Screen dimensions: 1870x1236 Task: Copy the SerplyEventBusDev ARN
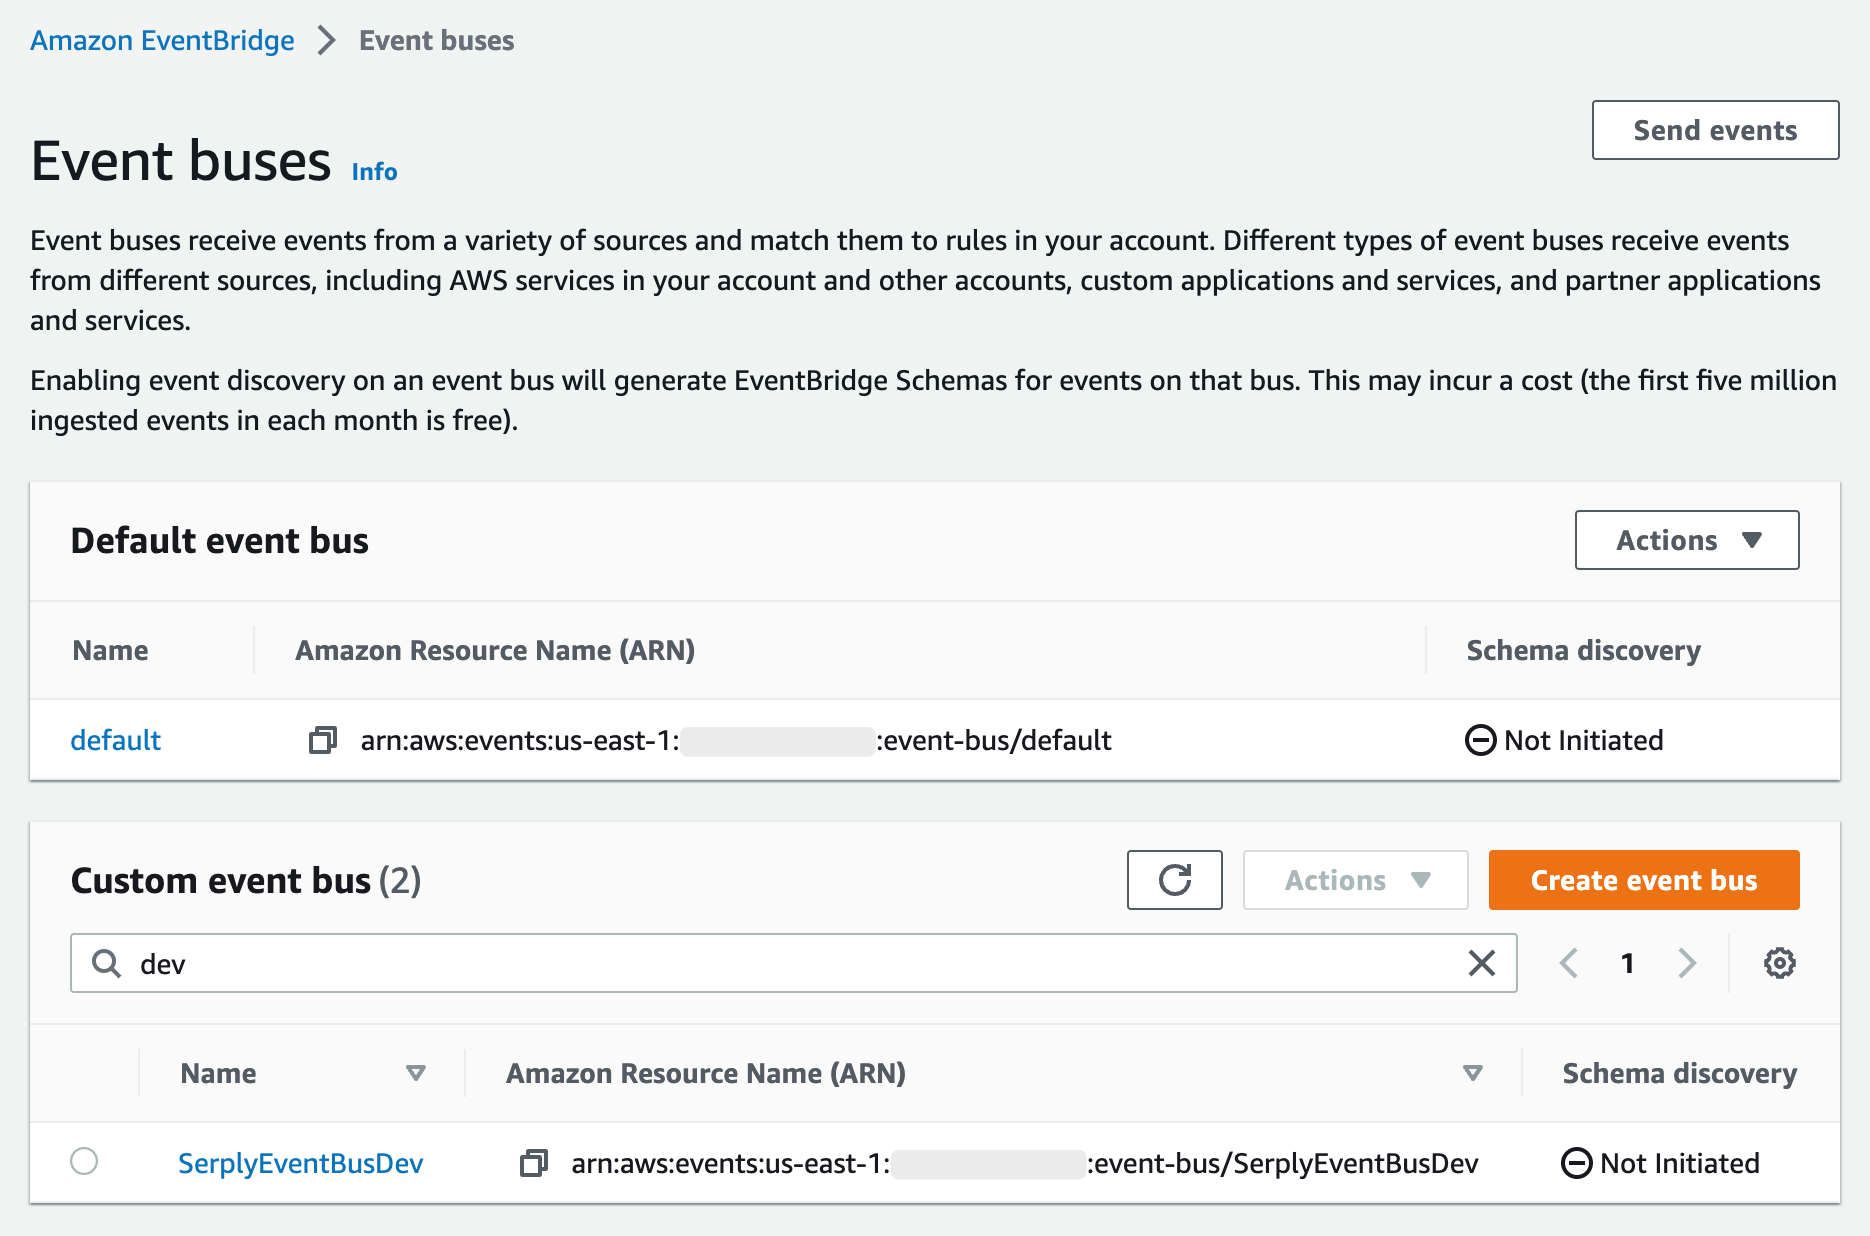(x=534, y=1163)
